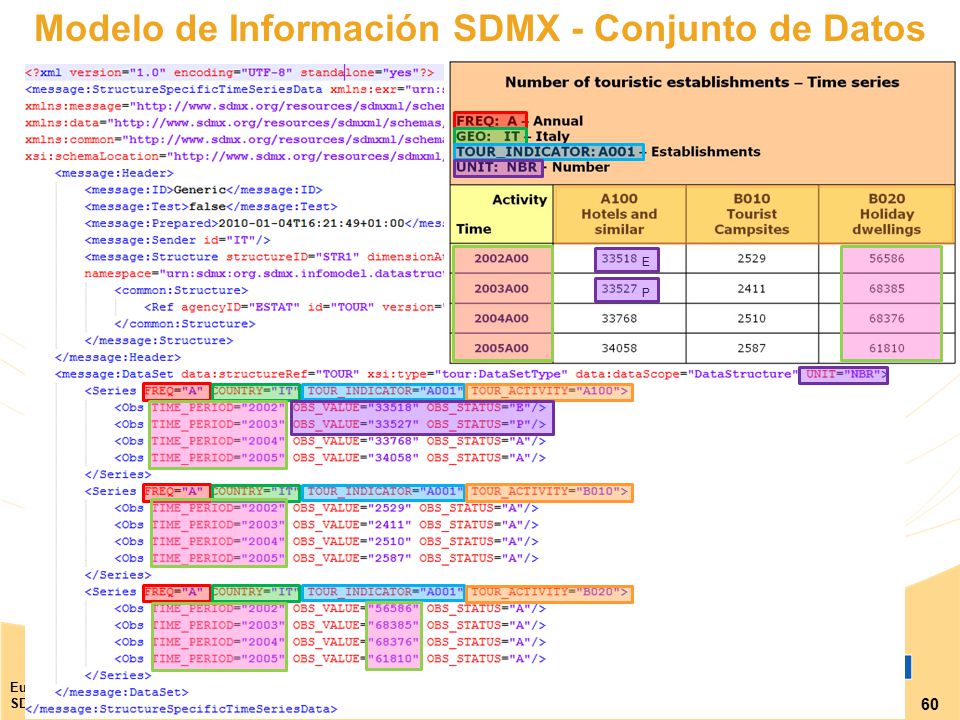This screenshot has height=720, width=960.
Task: Select 'OBS_VALUE="2411"' in the XML code
Action: (352, 525)
